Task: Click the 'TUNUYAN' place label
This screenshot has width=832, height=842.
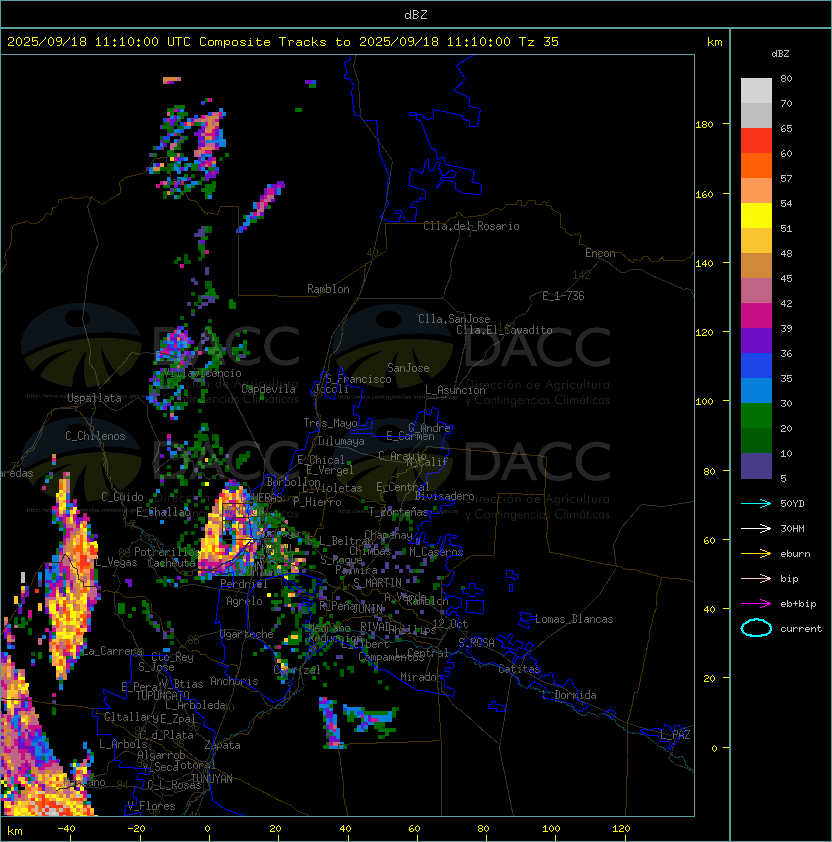Action: (x=212, y=779)
